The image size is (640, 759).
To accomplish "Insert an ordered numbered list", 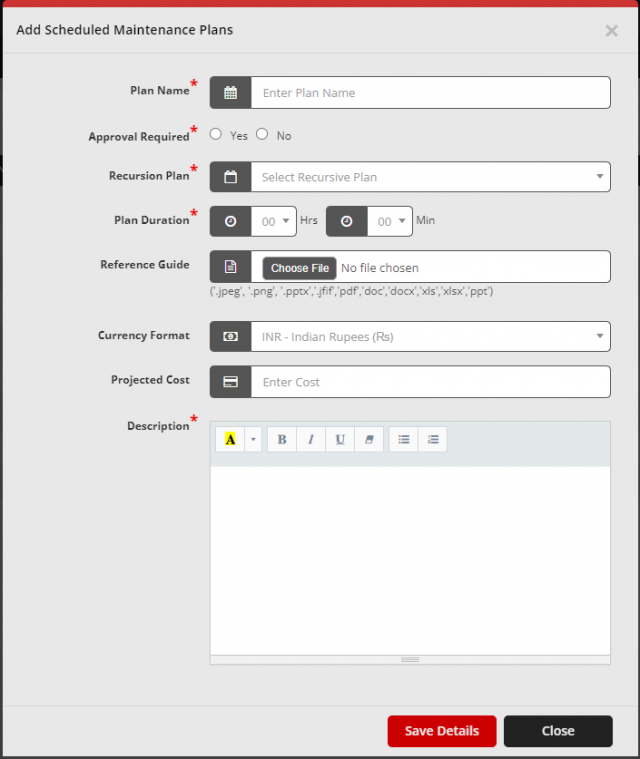I will [433, 440].
